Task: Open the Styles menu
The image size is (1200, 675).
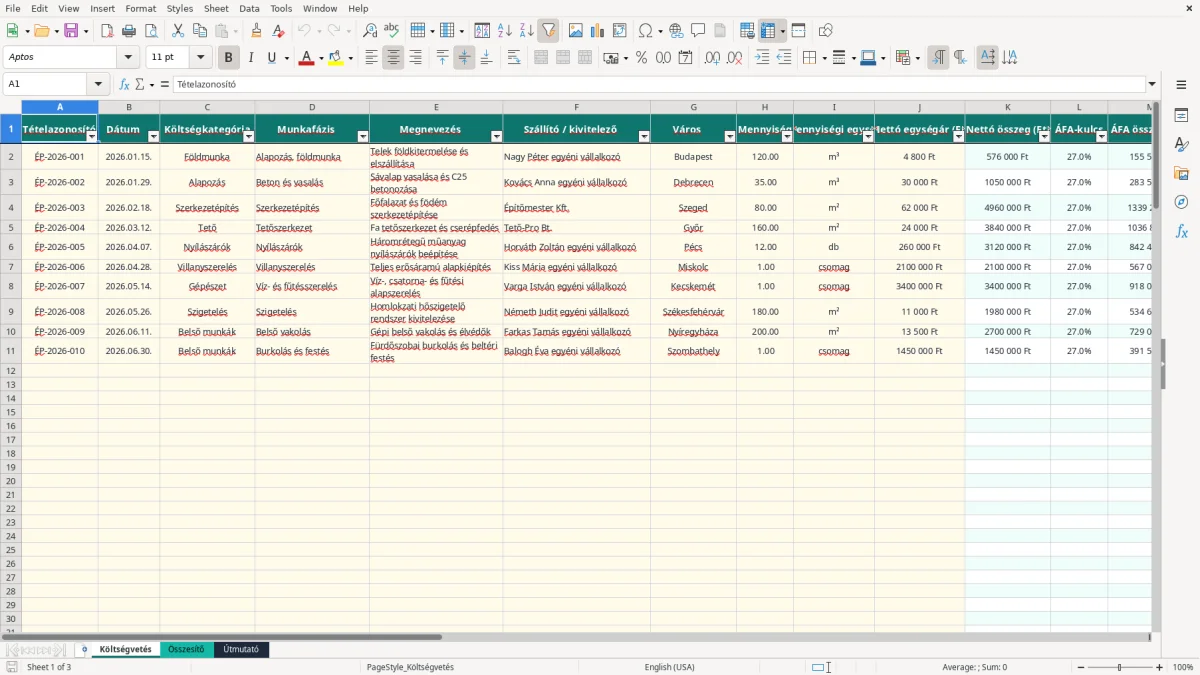Action: coord(180,8)
